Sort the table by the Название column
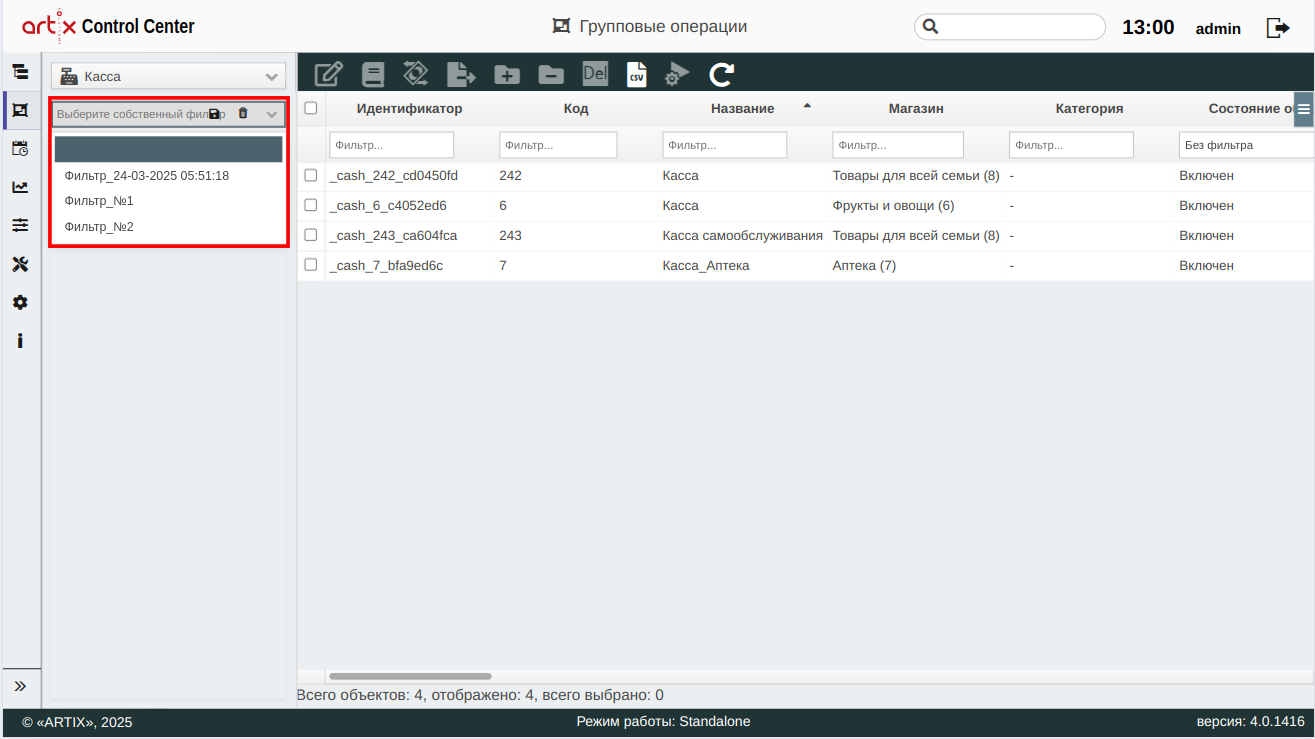Viewport: 1315px width, 739px height. tap(742, 108)
